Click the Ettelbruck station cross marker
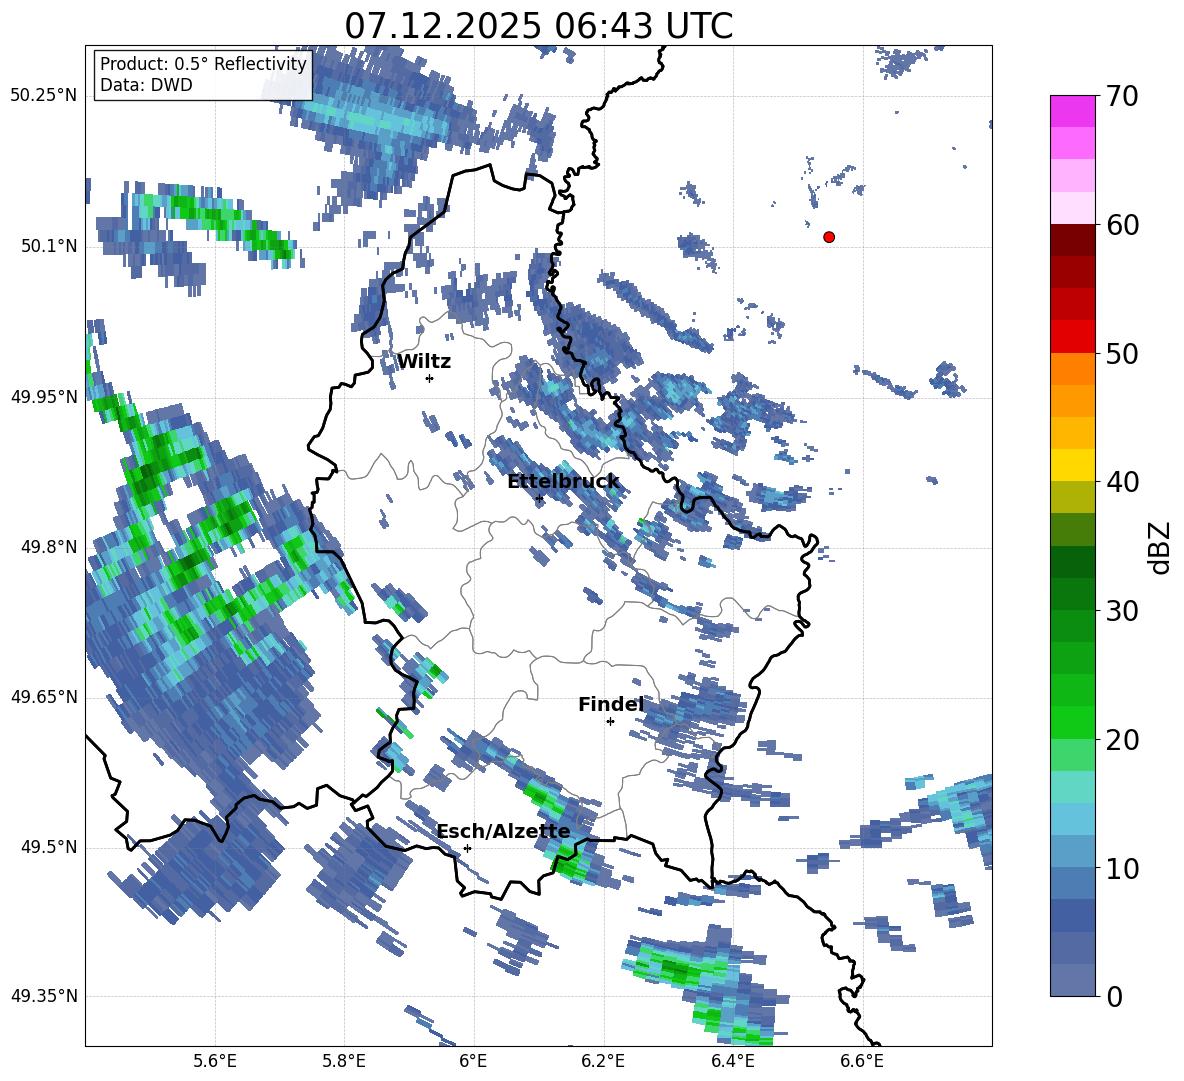 click(x=539, y=498)
